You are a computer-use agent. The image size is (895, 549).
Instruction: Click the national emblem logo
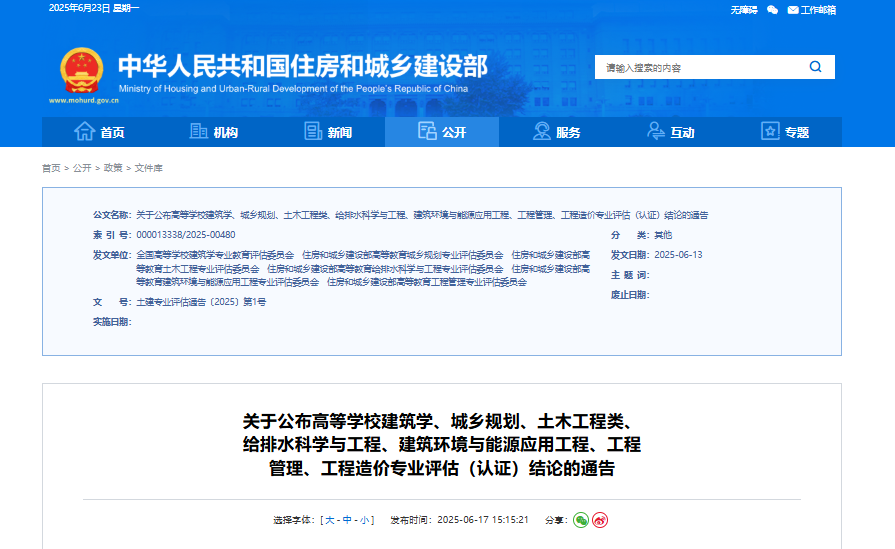pos(82,71)
